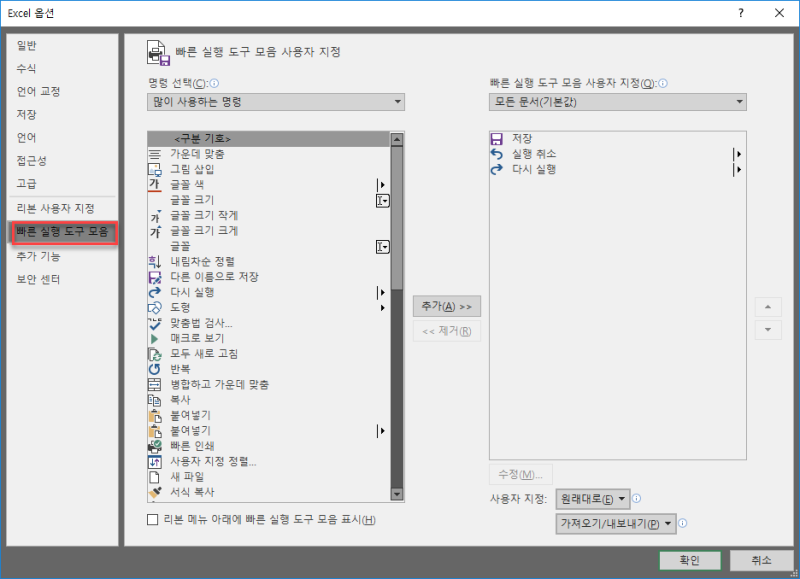This screenshot has width=800, height=579.
Task: Open the 빠른 실행 도구 모음 category
Action: [x=62, y=232]
